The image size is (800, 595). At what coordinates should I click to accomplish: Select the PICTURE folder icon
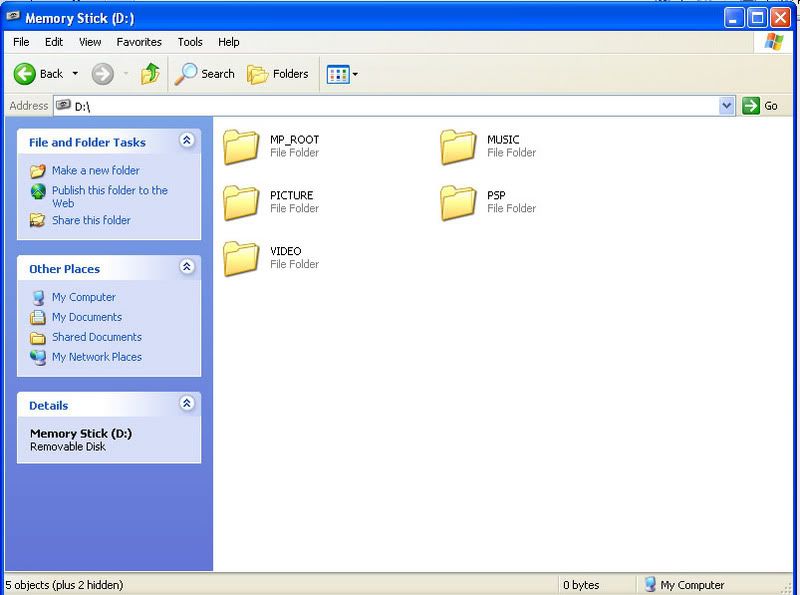pos(241,203)
